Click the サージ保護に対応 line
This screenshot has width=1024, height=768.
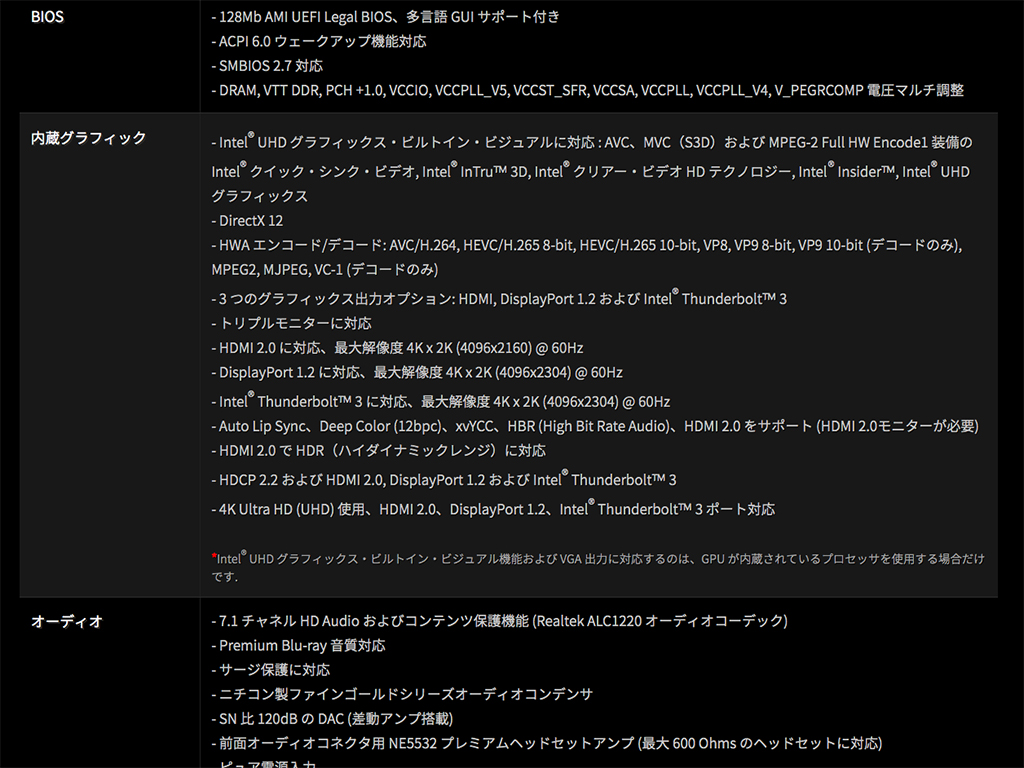[x=270, y=670]
